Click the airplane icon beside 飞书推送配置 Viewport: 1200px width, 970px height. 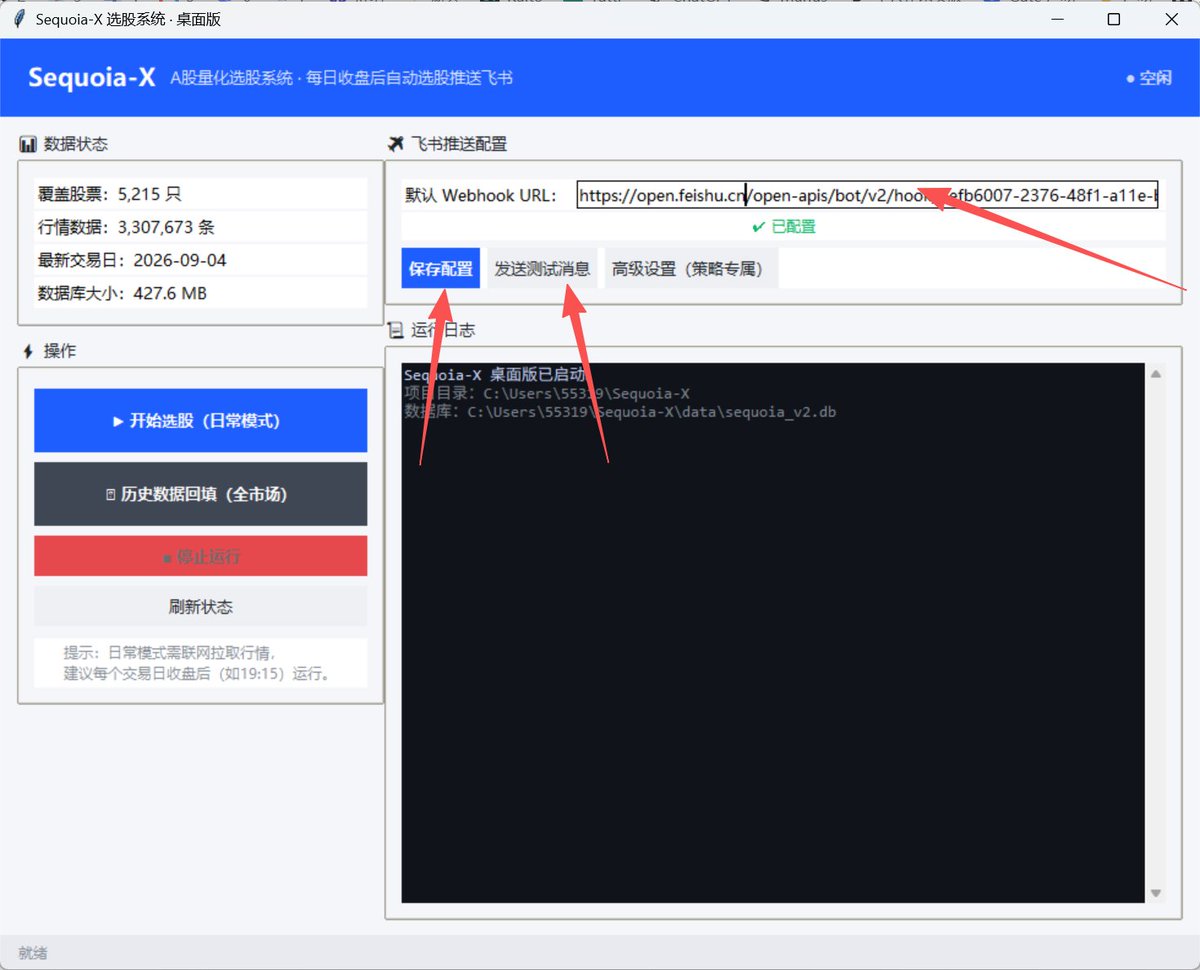tap(396, 144)
